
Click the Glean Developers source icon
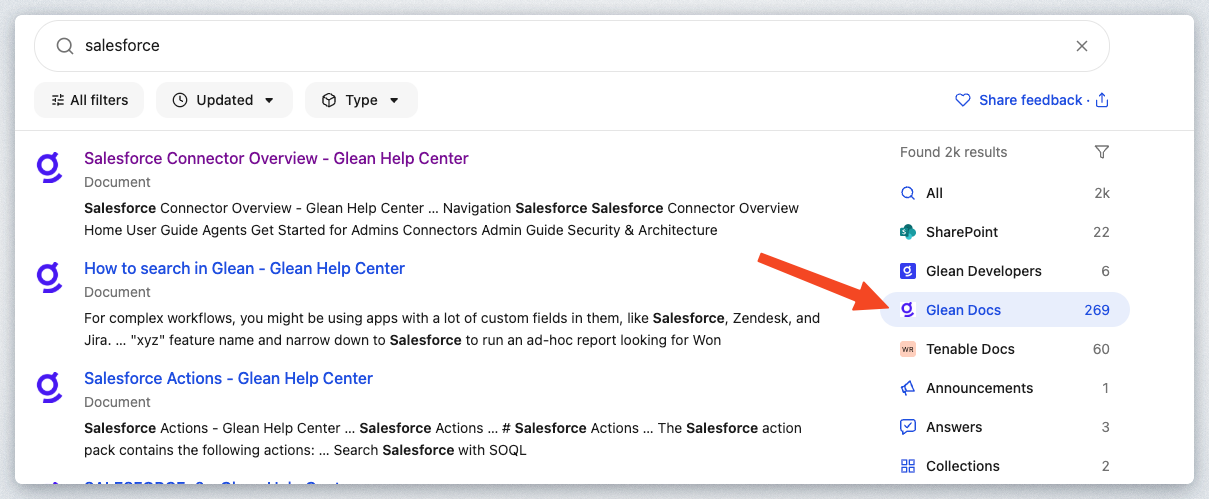point(908,271)
